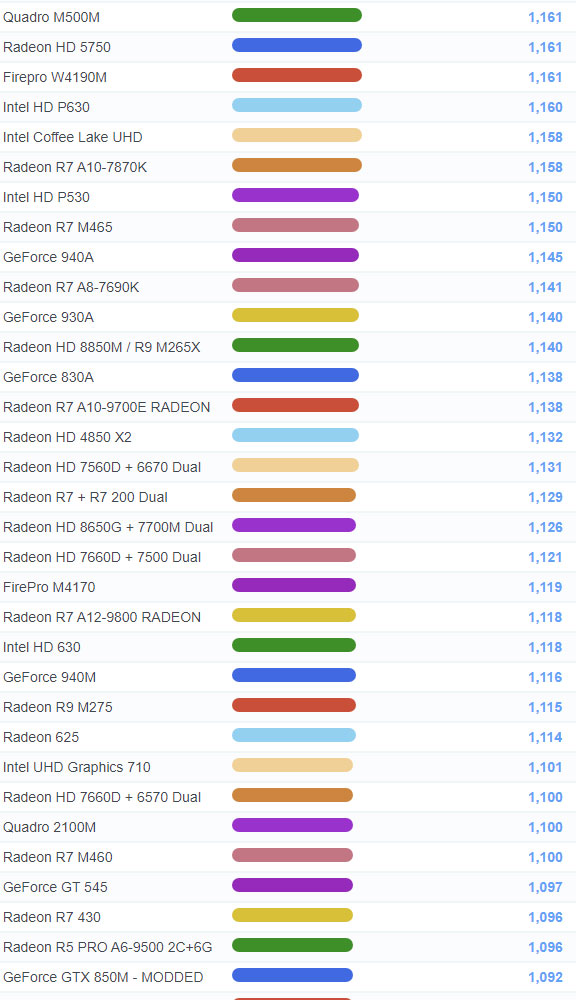Click the blue bar for Radeon HD 5750
Screen dimensions: 576x1000
297,45
